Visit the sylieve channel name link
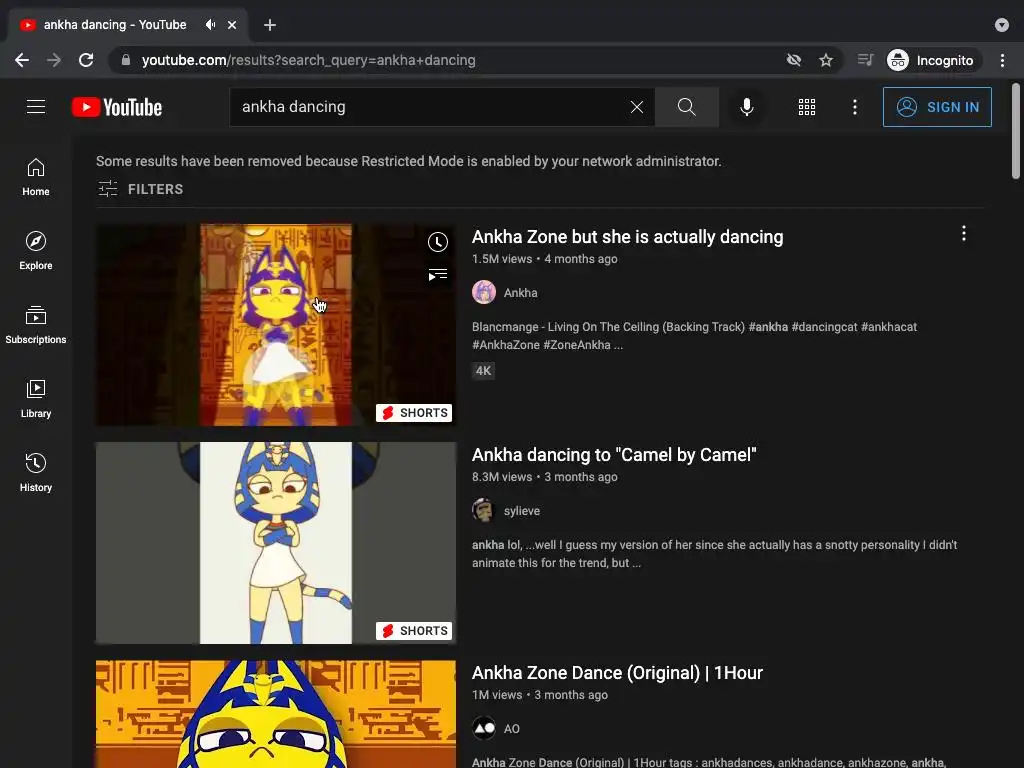The height and width of the screenshot is (768, 1024). 522,511
